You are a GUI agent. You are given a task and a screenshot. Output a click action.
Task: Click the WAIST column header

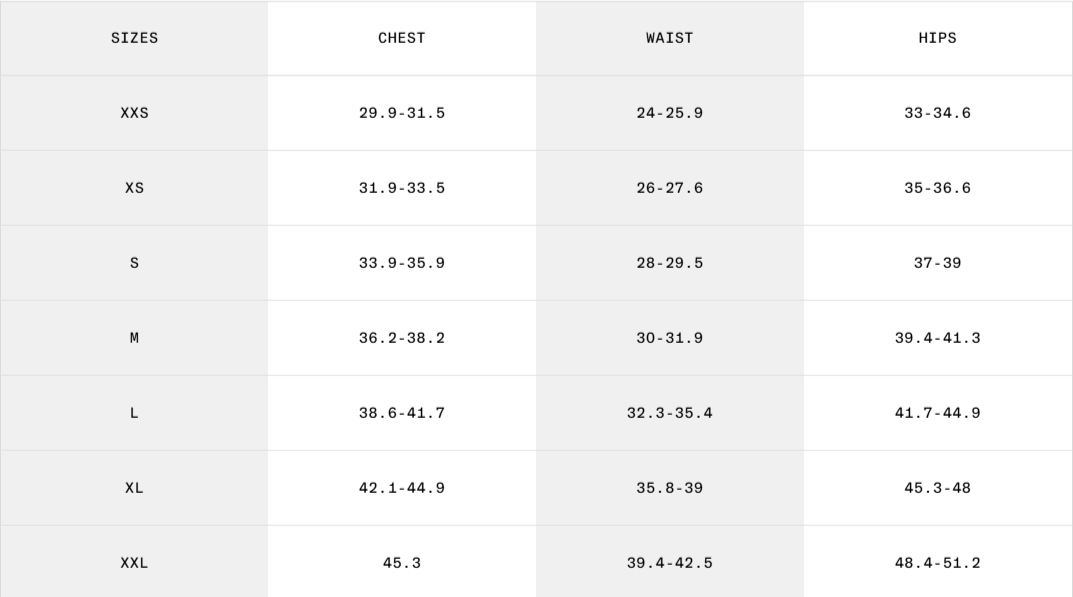[669, 38]
